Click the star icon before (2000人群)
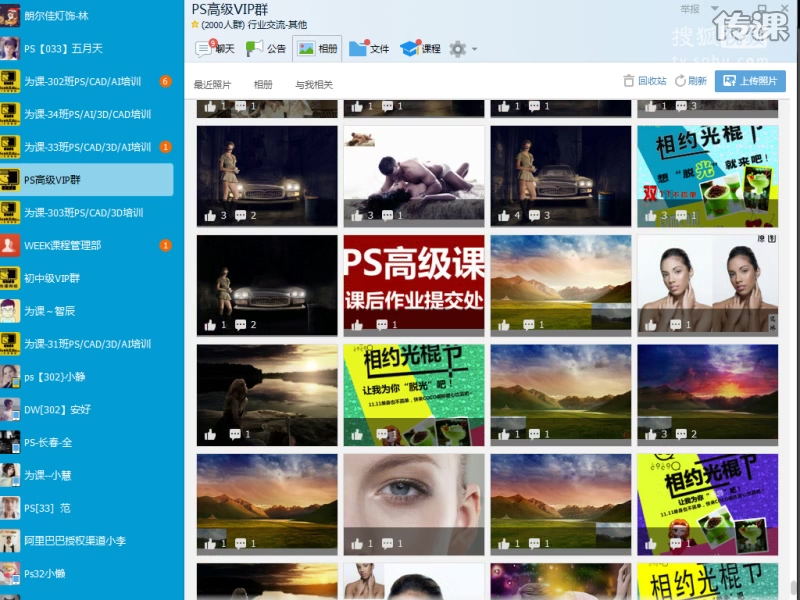 (x=195, y=24)
